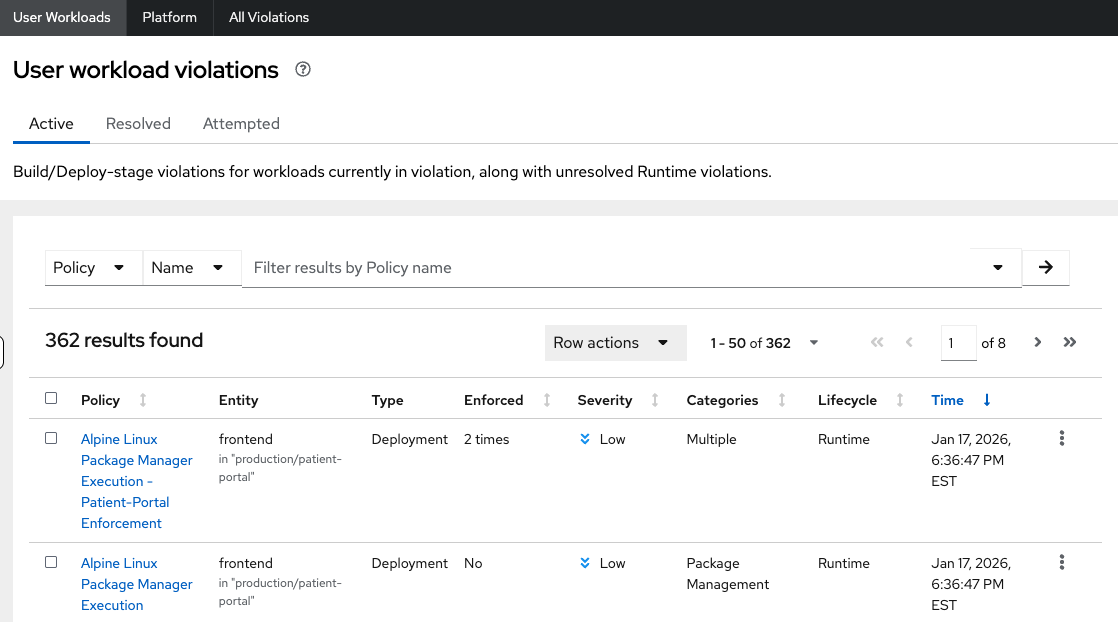Open kebab menu for second violation row

[x=1061, y=562]
